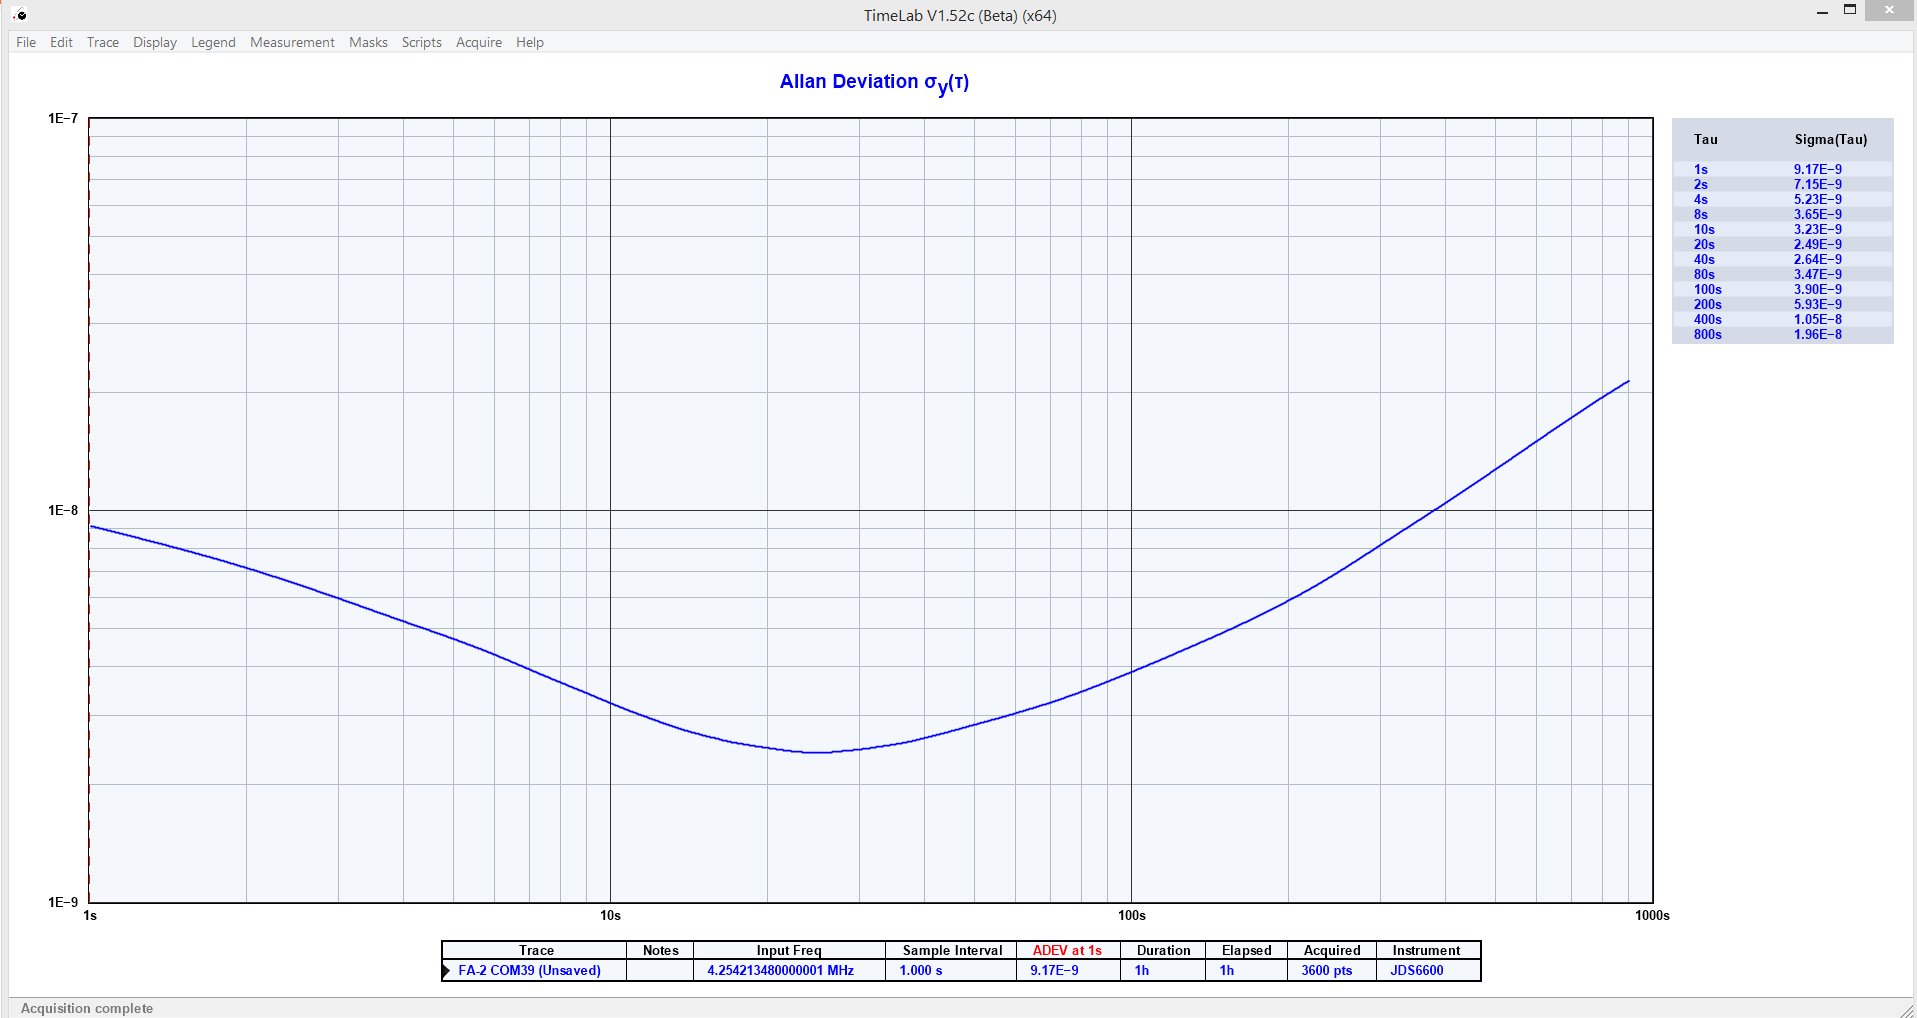1917x1018 pixels.
Task: Click the Duration value 1h in legend
Action: 1141,970
